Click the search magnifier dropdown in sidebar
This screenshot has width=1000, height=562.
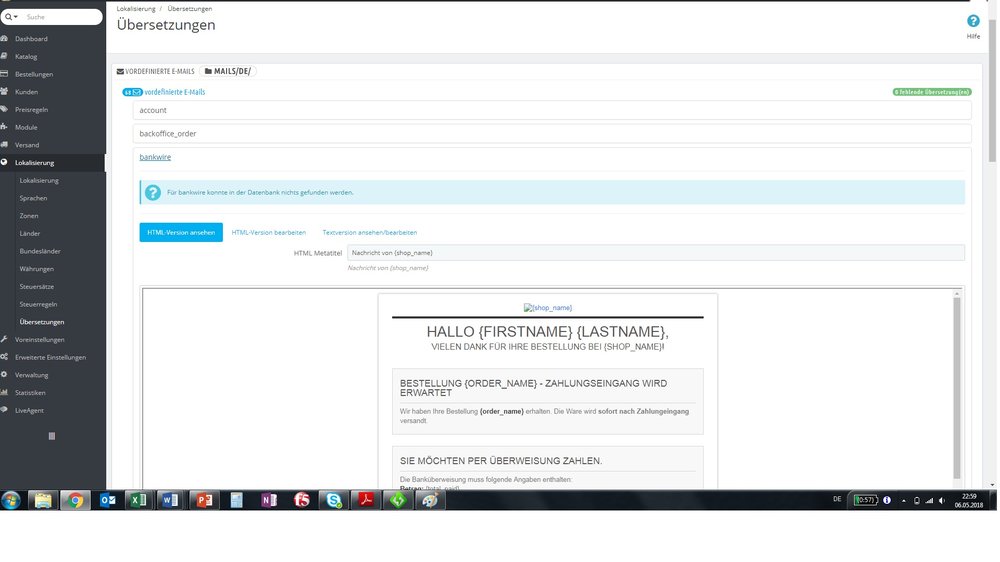[x=11, y=17]
